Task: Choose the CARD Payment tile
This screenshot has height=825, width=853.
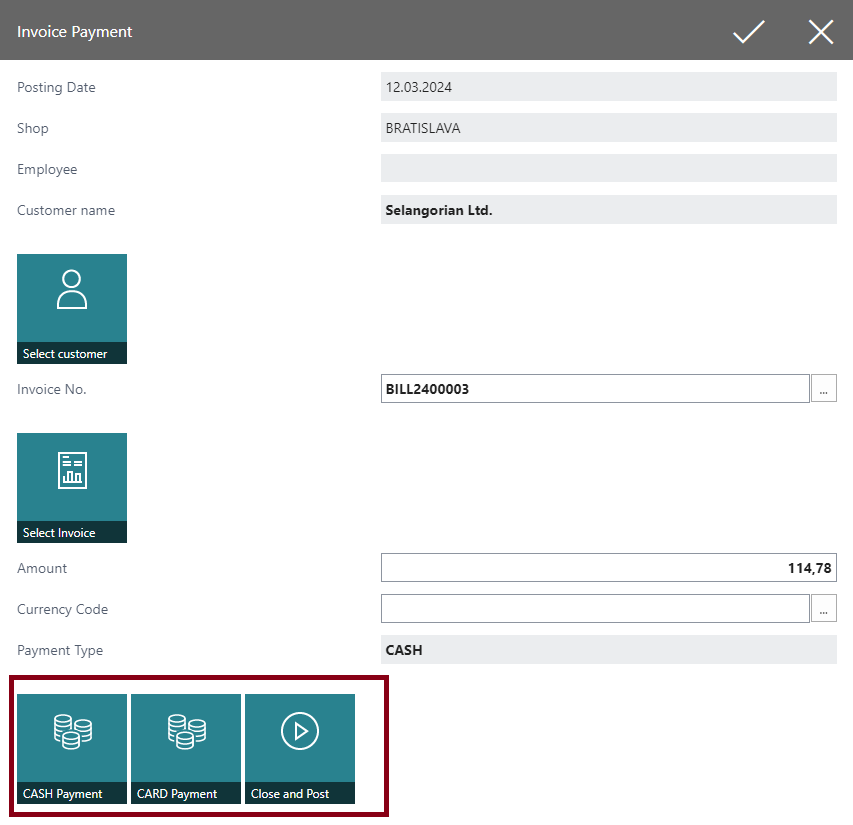Action: 186,749
